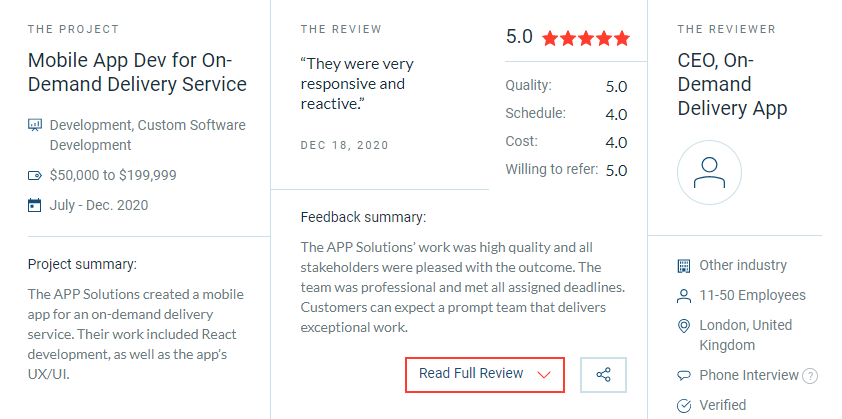
Task: Click the presentation icon beside Development services
Action: click(34, 126)
